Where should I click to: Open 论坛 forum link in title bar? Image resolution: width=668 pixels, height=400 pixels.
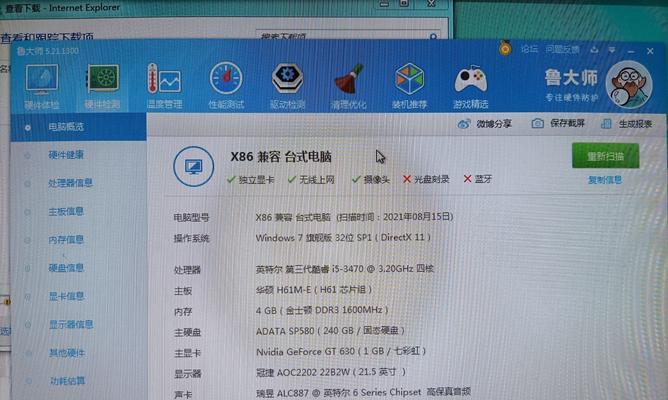tap(529, 49)
